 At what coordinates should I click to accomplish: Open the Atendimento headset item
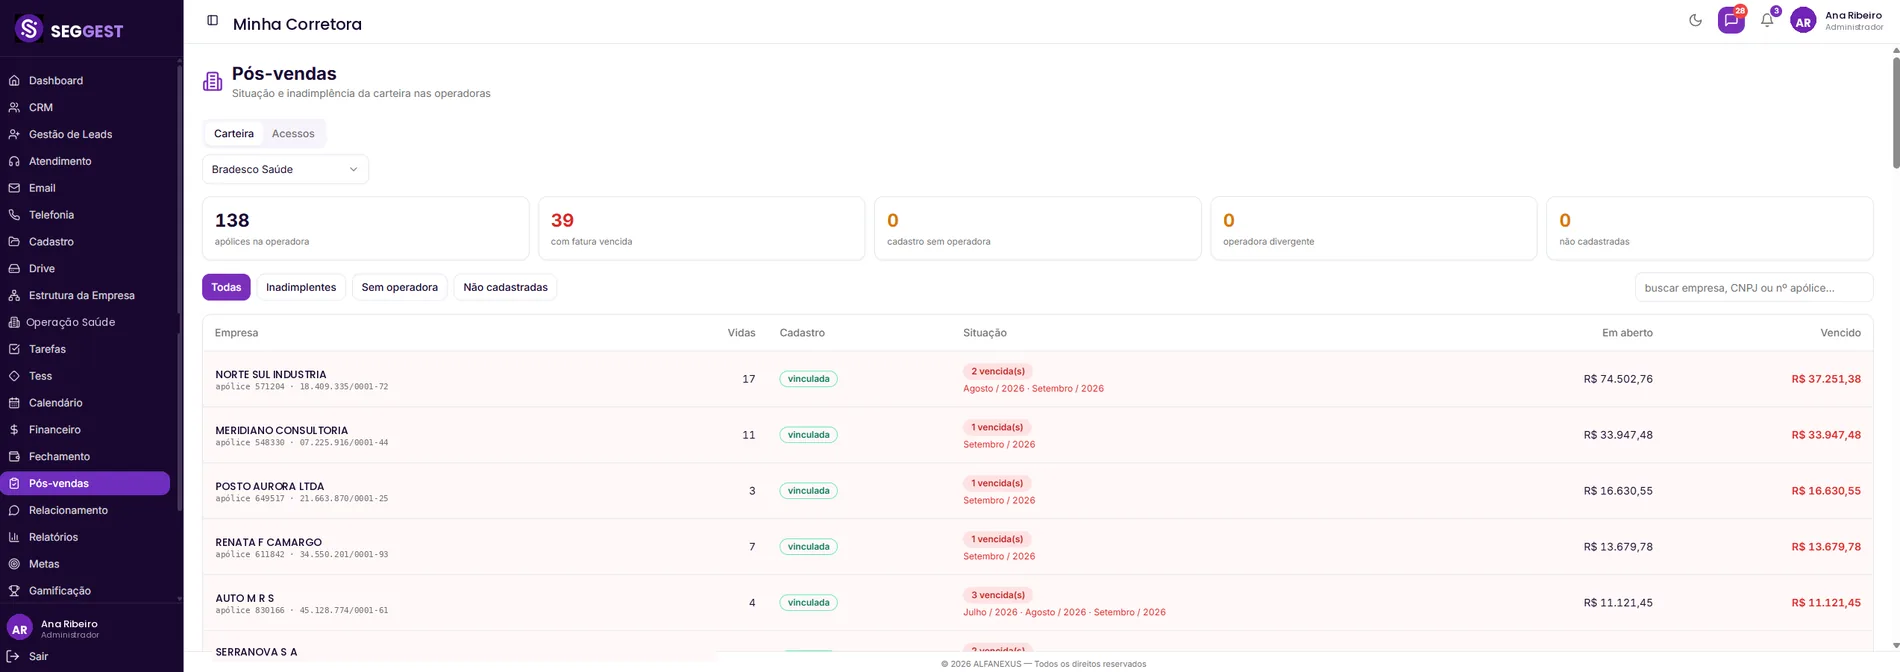click(x=86, y=161)
